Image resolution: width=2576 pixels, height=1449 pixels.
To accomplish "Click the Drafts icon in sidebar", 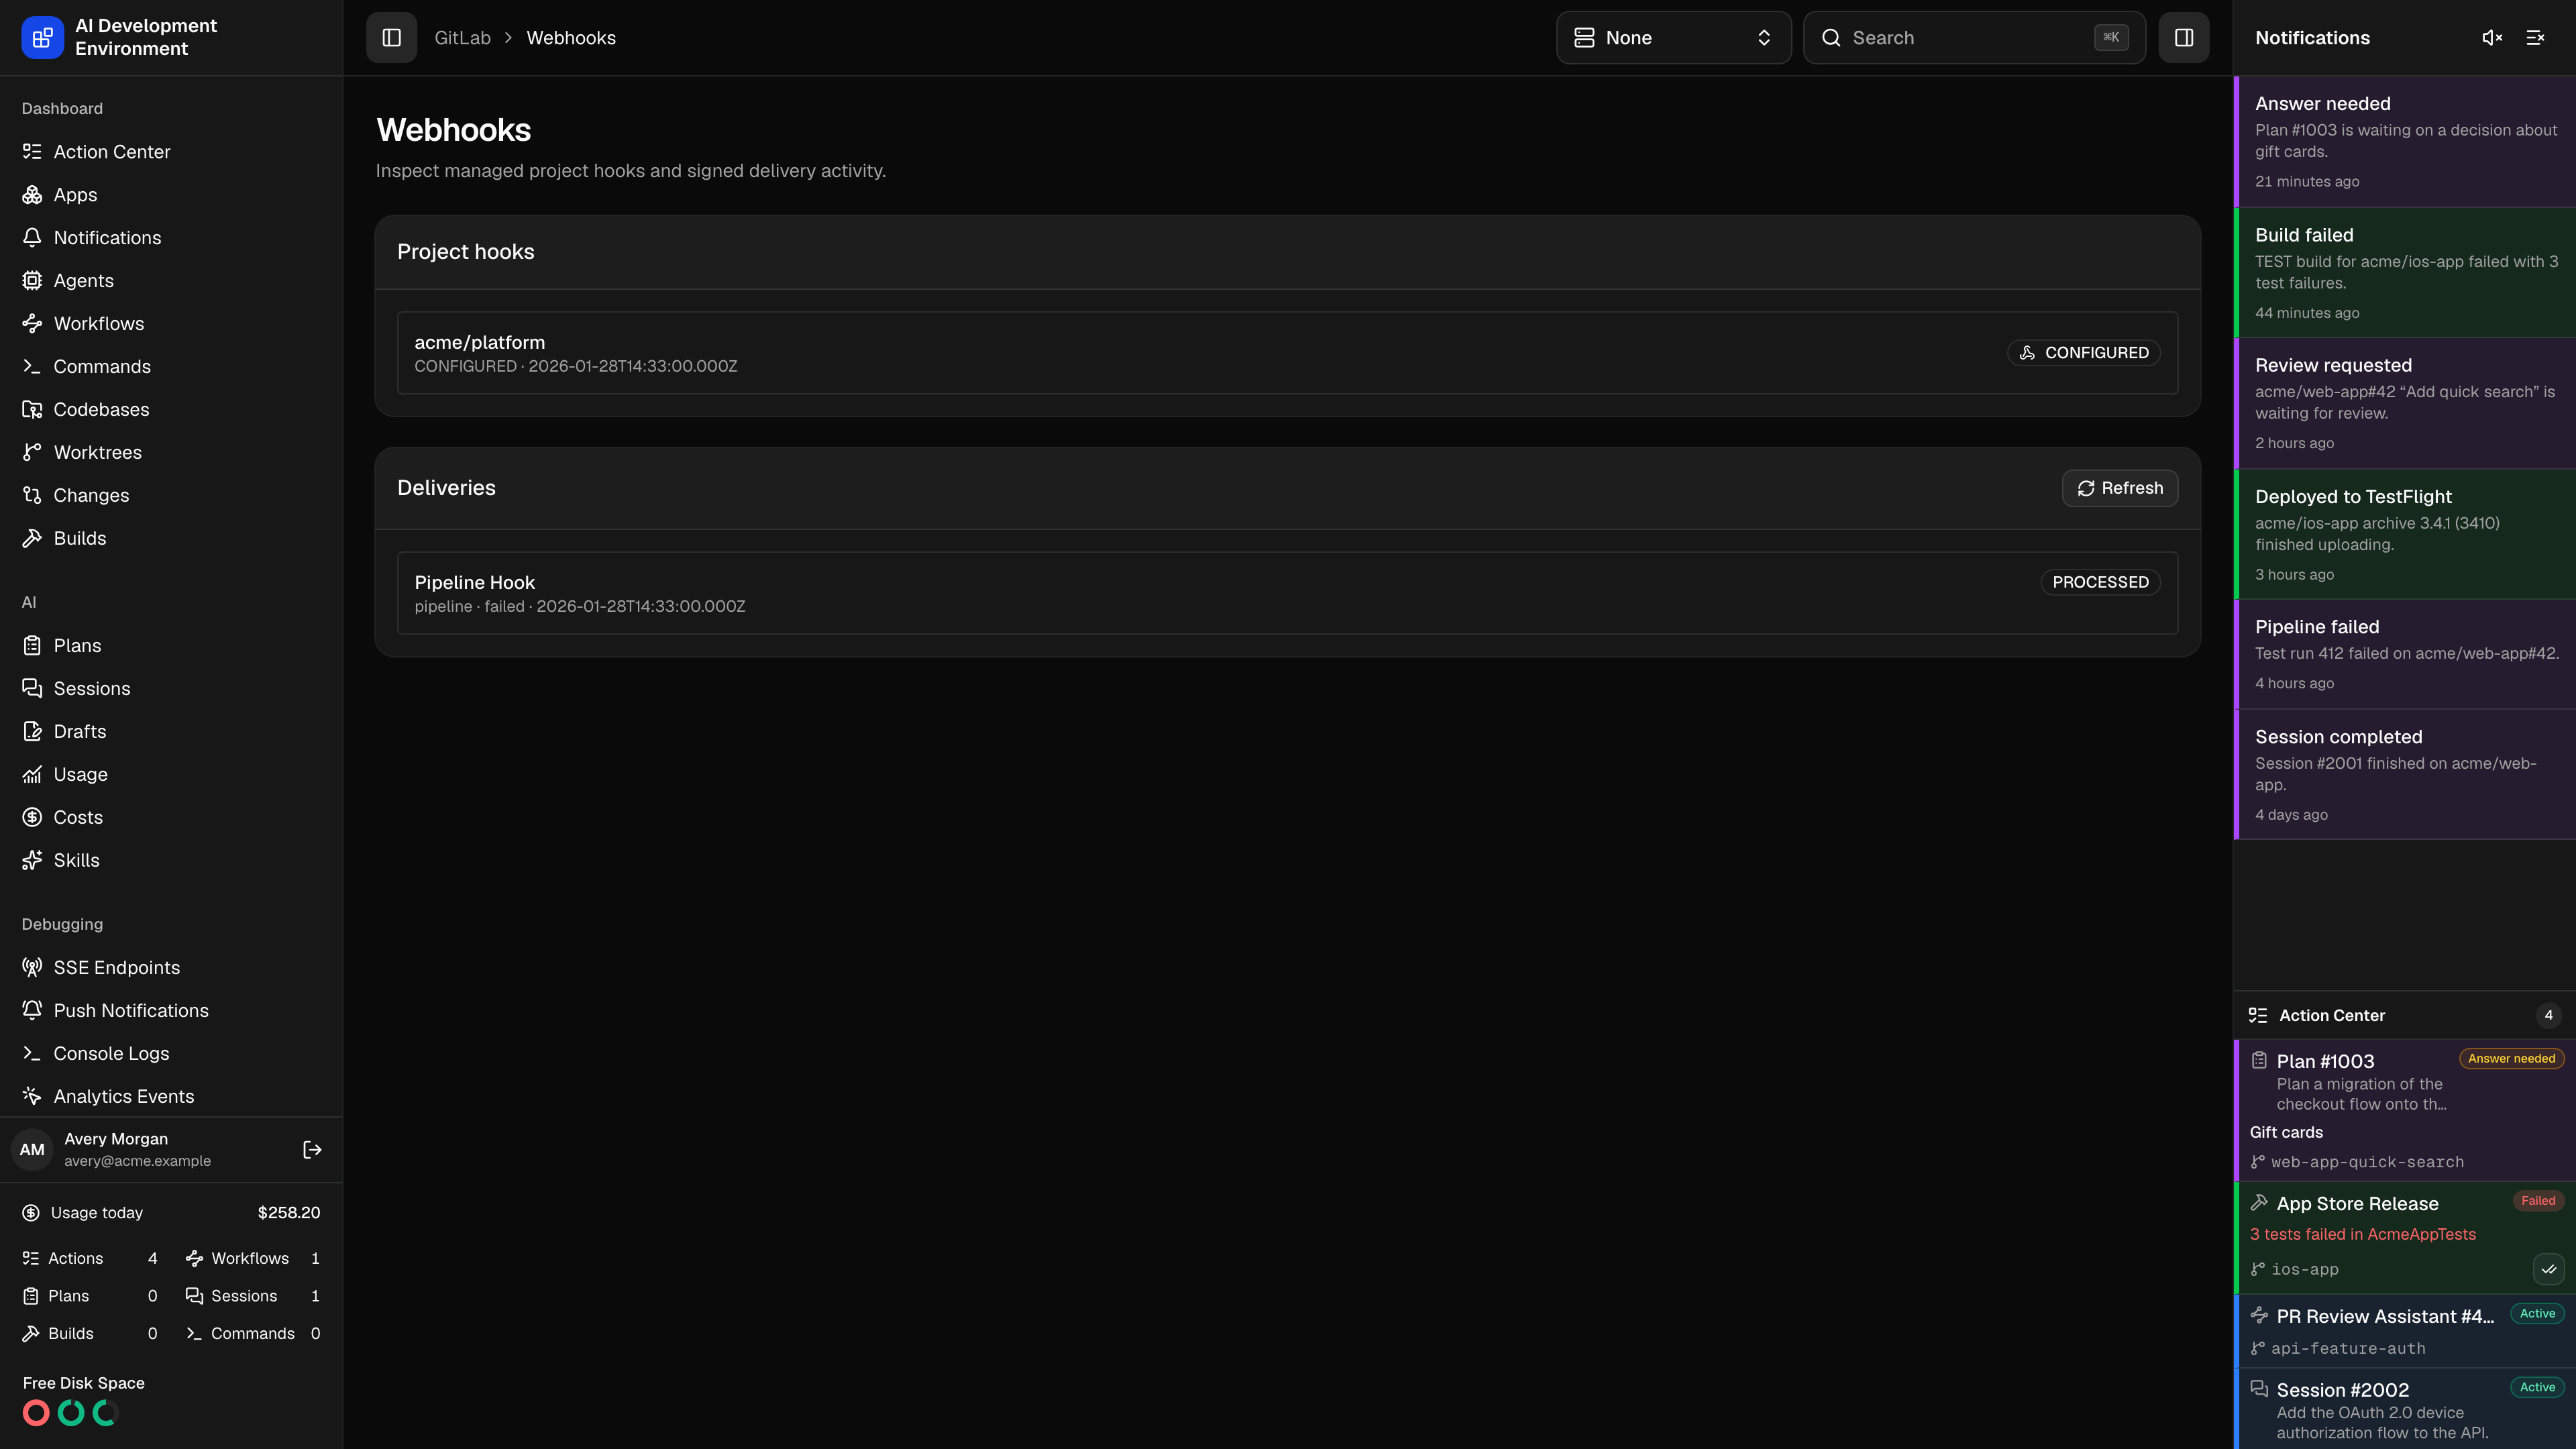I will (x=32, y=732).
